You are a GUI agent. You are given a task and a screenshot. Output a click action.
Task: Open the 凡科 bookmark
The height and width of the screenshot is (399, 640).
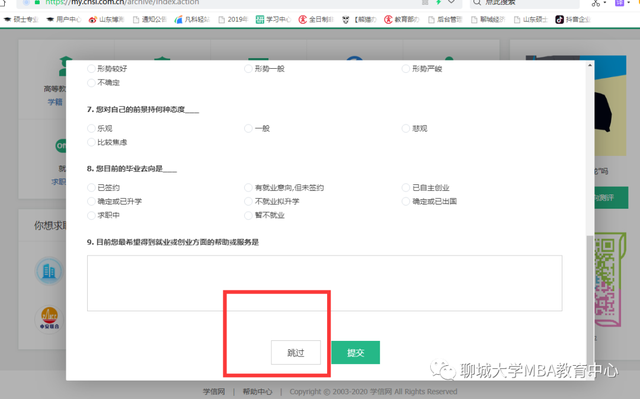192,20
